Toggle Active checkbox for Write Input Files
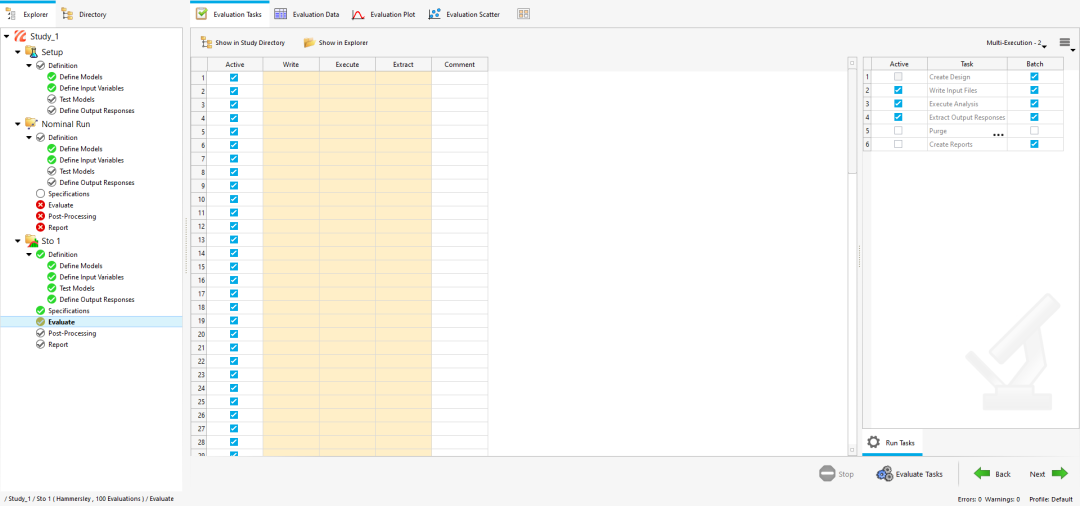The height and width of the screenshot is (506, 1080). [898, 90]
